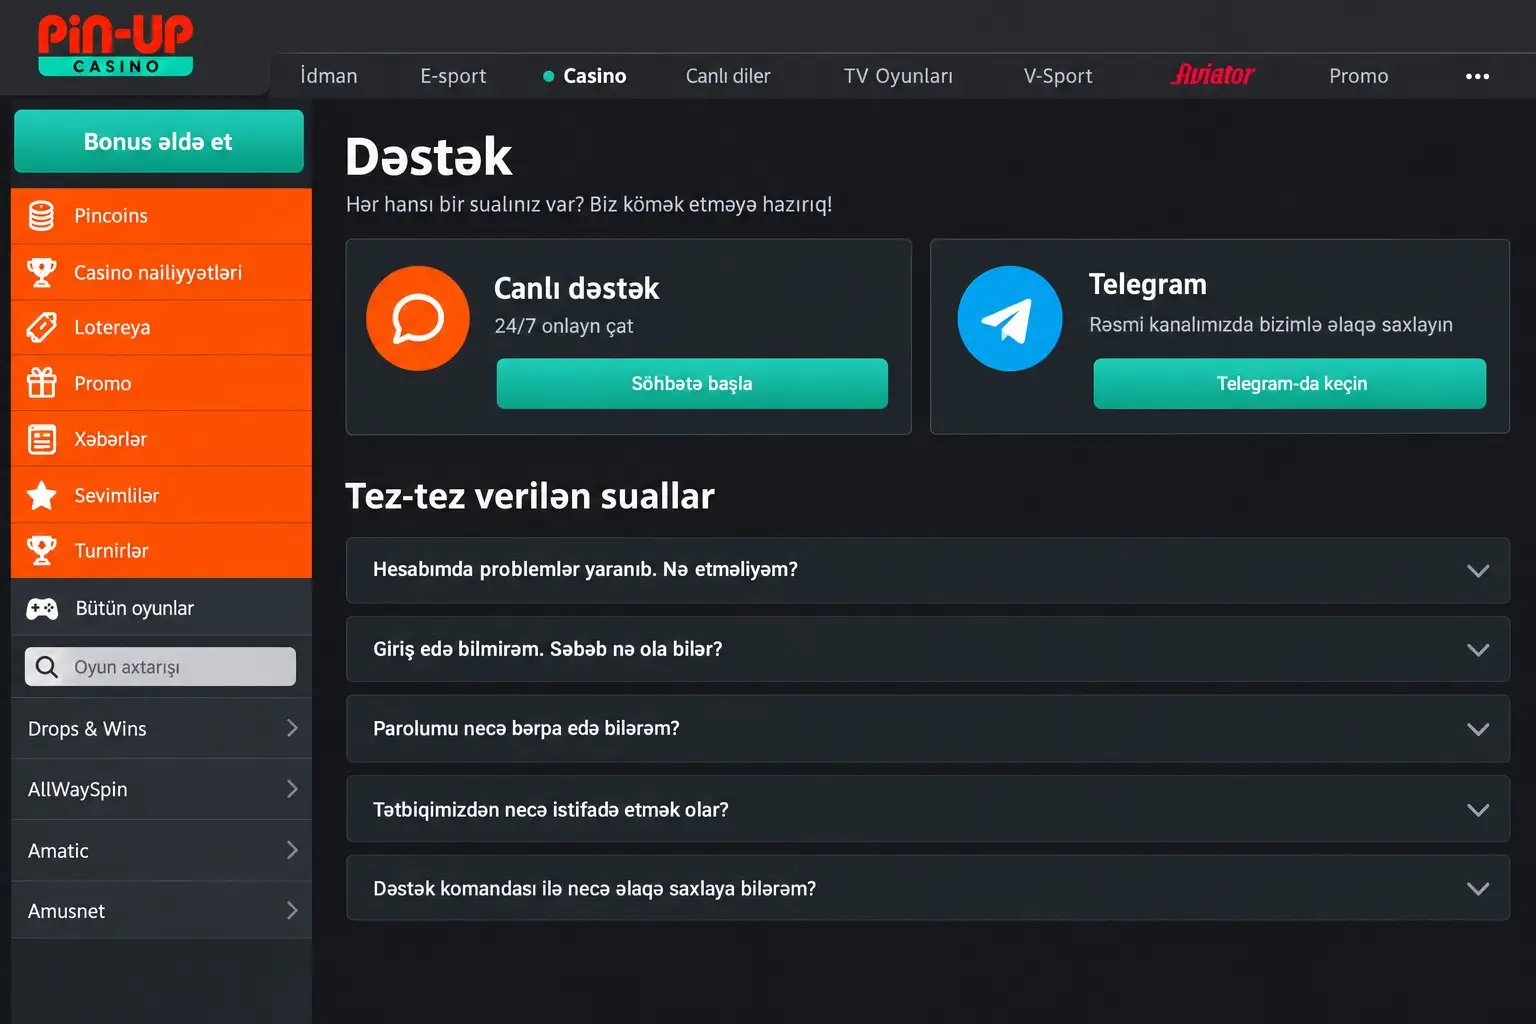The image size is (1536, 1024).
Task: Switch to the İdman tab
Action: [328, 76]
